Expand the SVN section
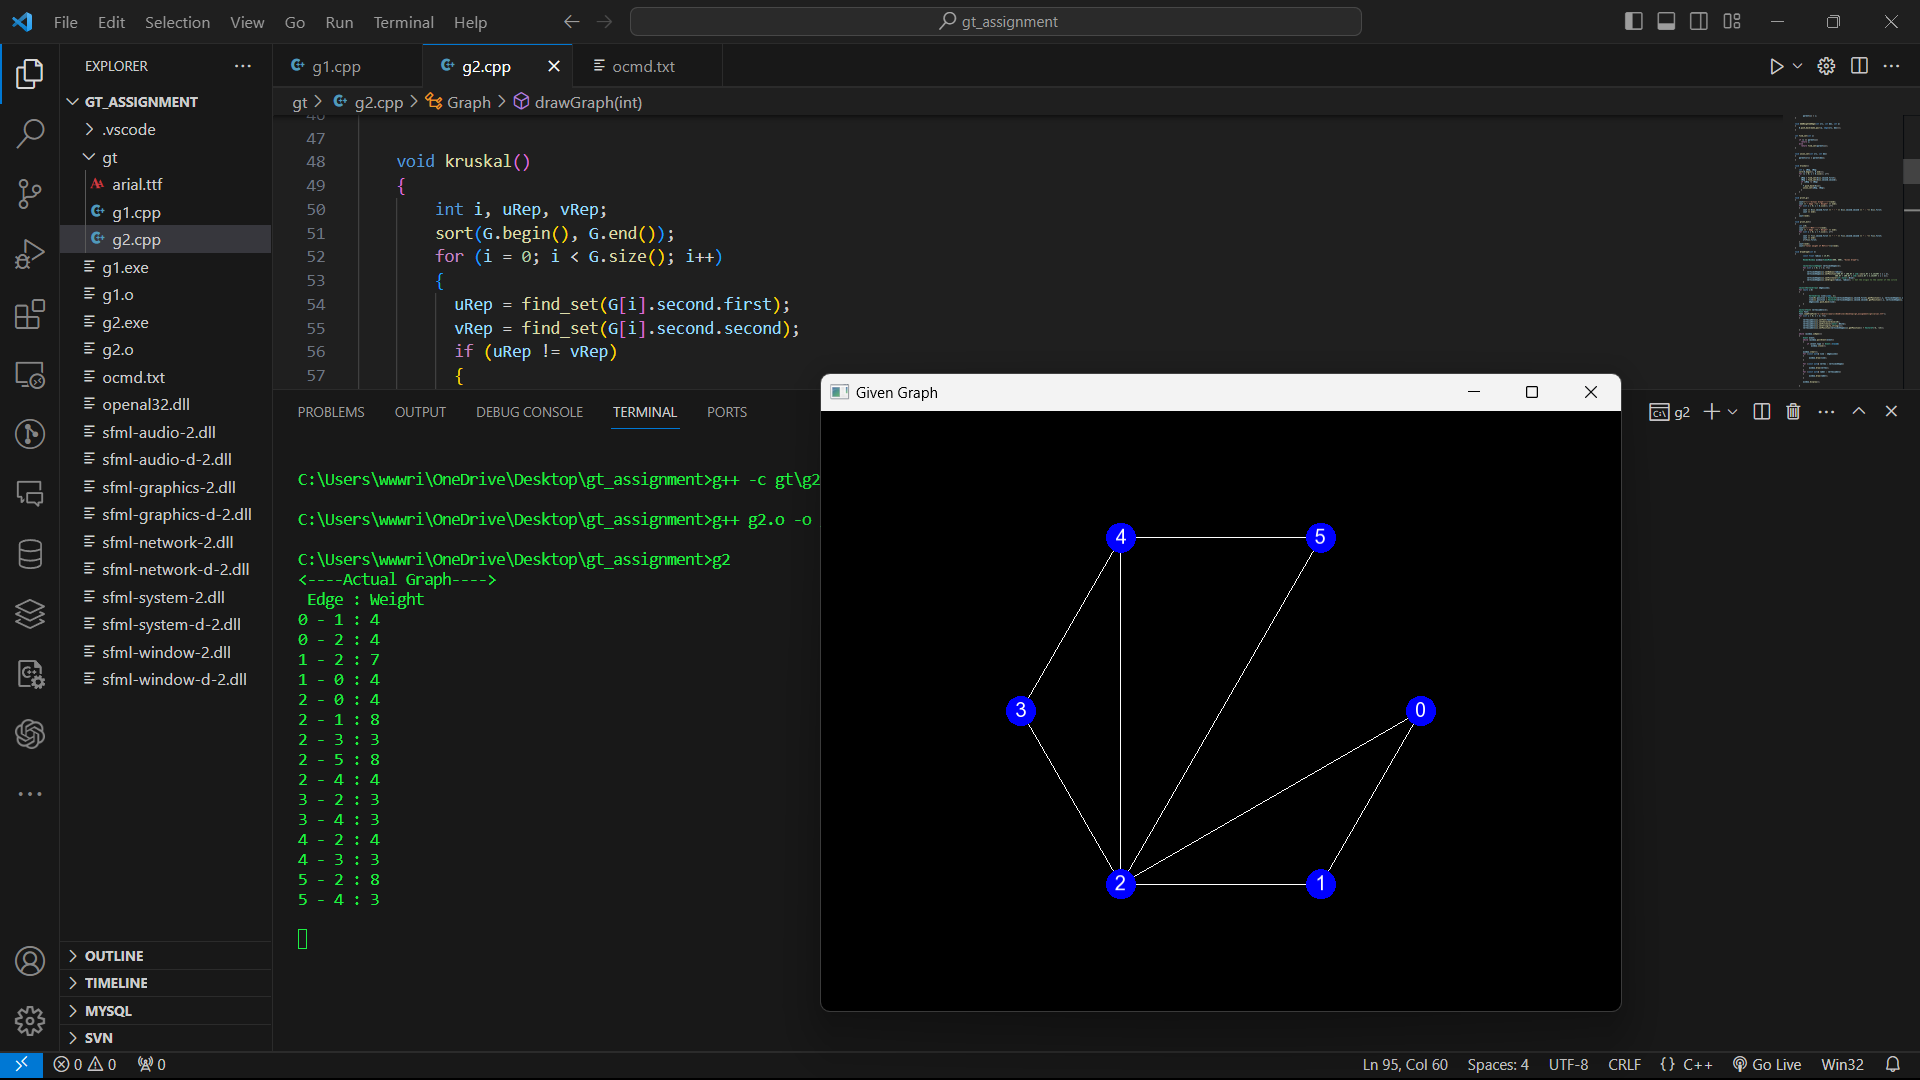 point(98,1038)
